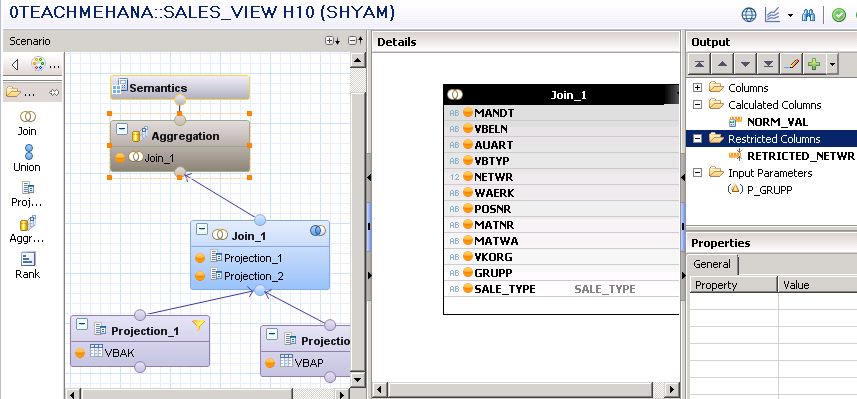Viewport: 857px width, 399px height.
Task: Expand the Columns folder in Output
Action: click(x=697, y=87)
